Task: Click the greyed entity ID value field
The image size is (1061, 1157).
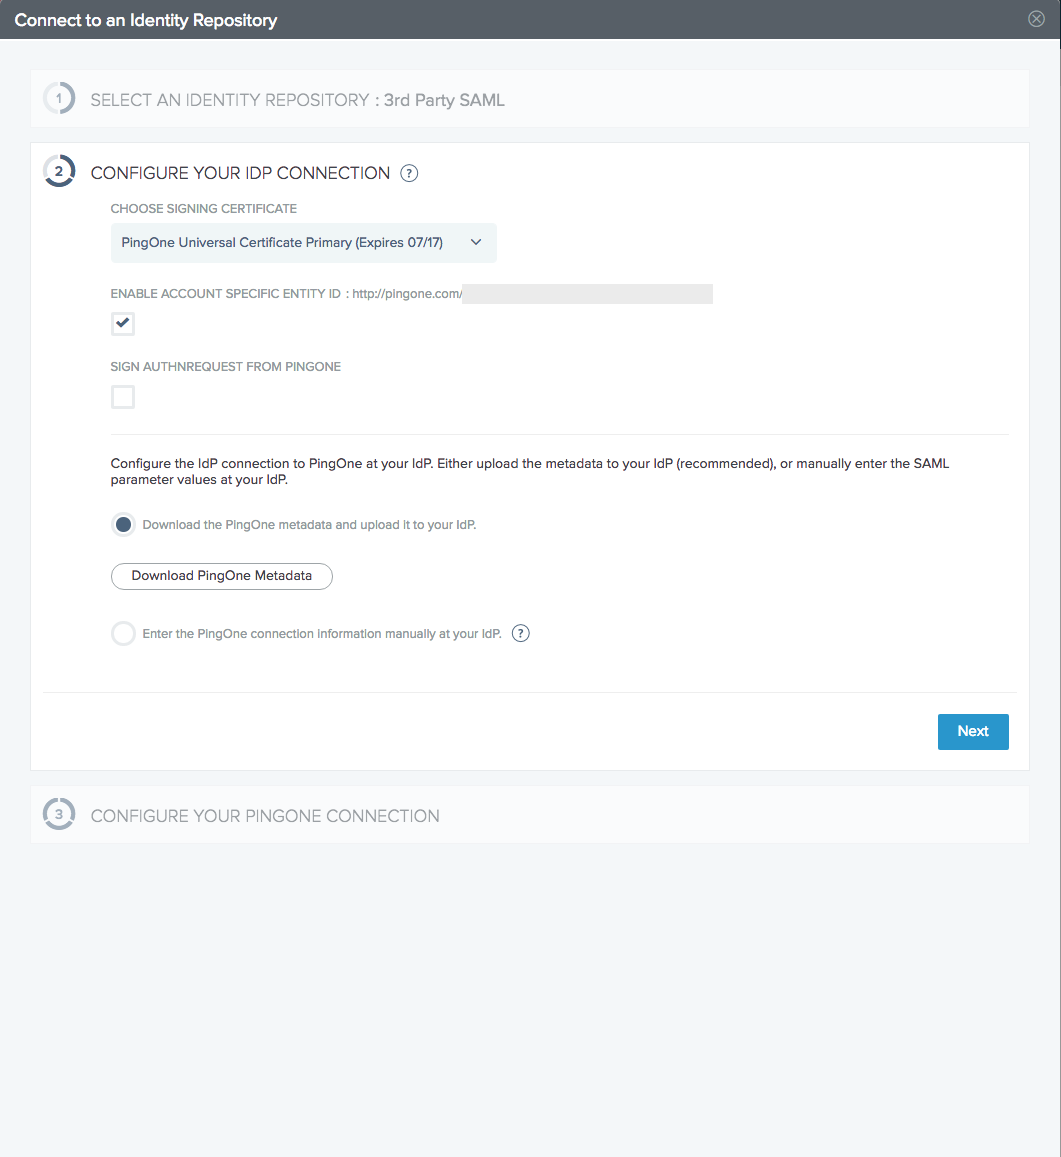Action: pyautogui.click(x=587, y=294)
